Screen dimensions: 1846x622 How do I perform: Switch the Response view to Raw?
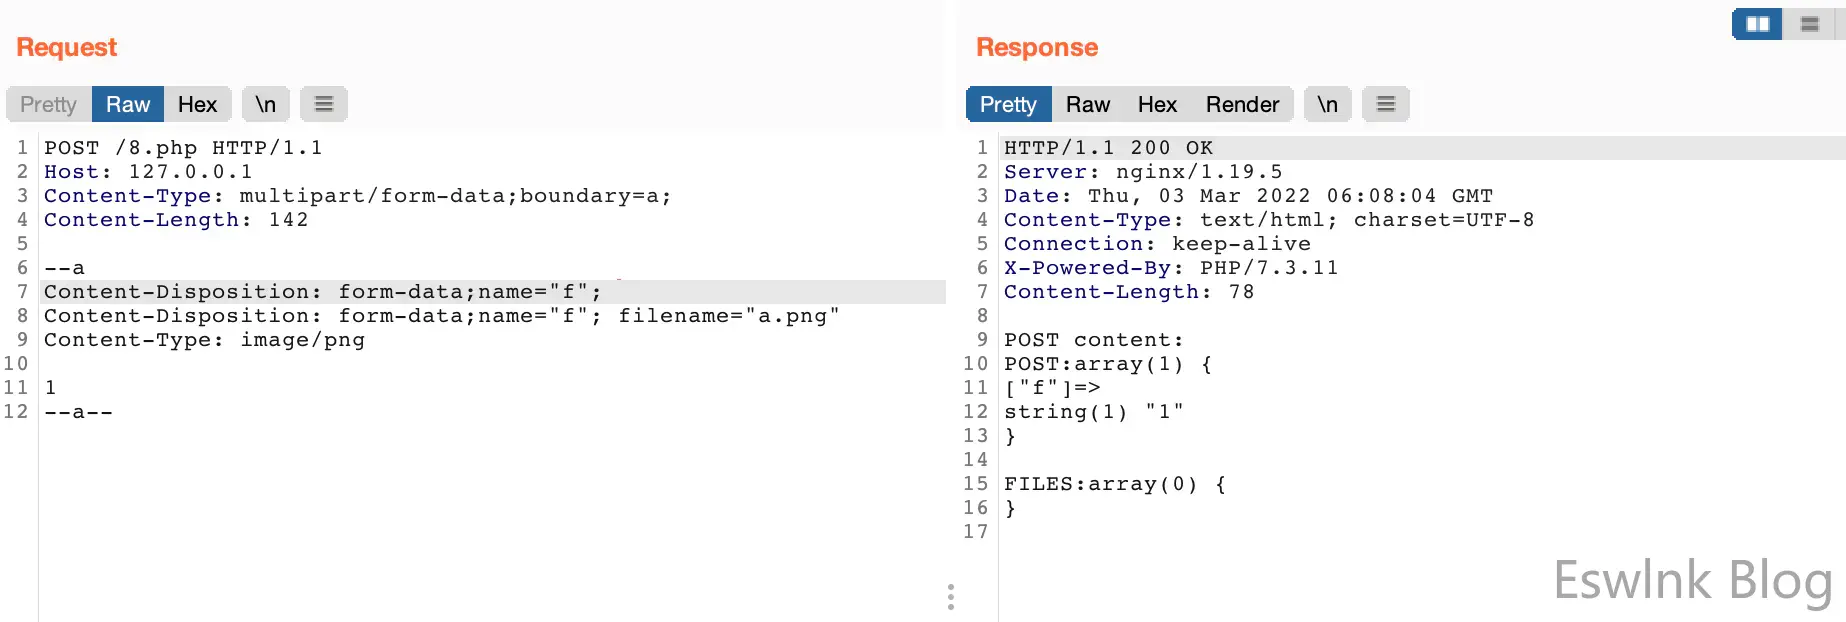[1087, 104]
